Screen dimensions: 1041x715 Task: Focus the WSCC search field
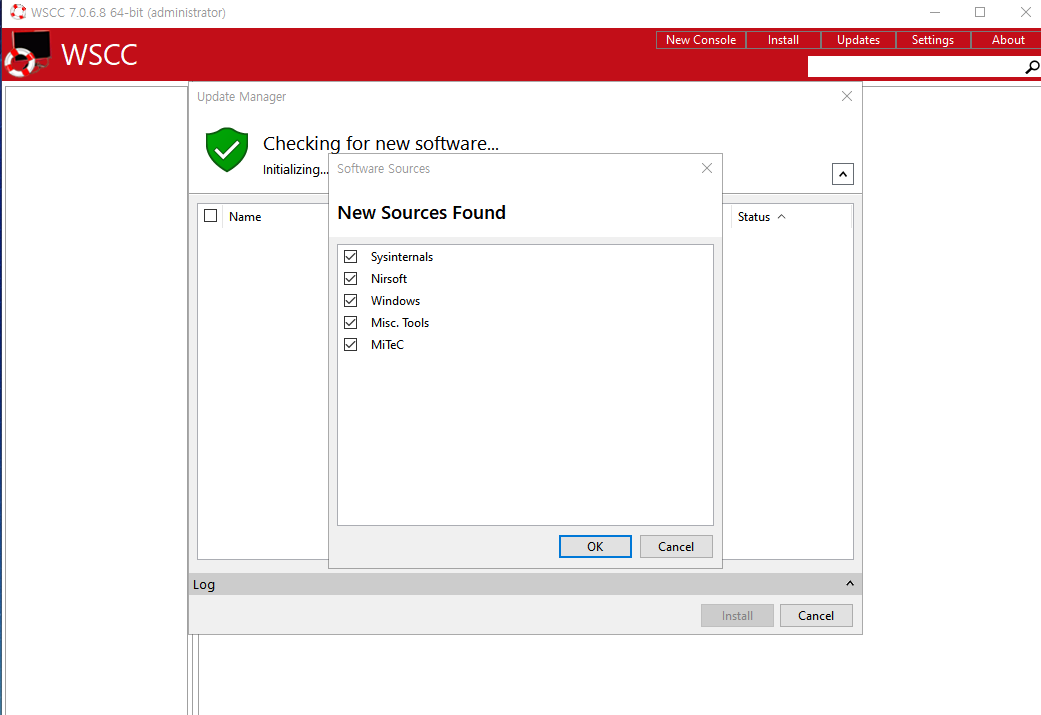915,66
